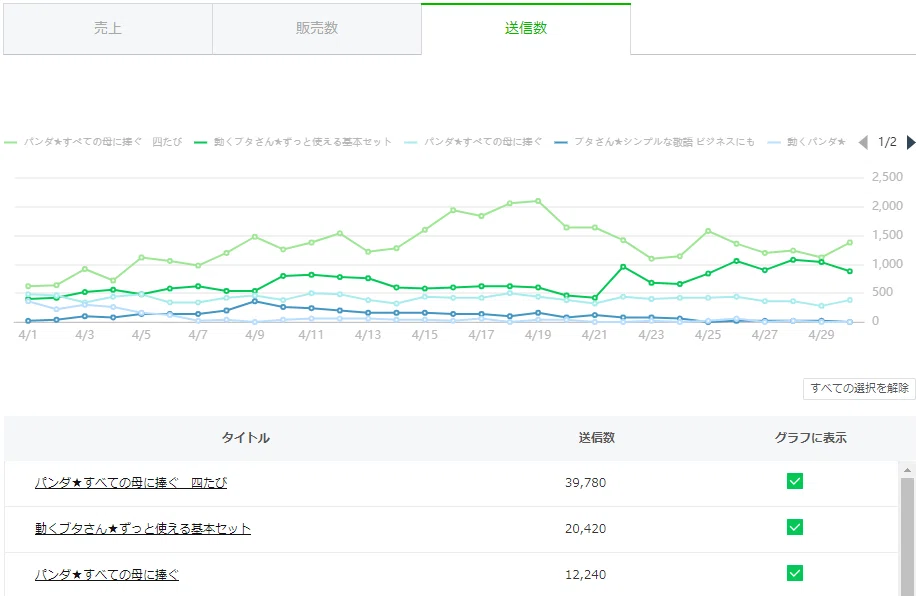
Task: Go to previous legend page arrow
Action: (863, 142)
